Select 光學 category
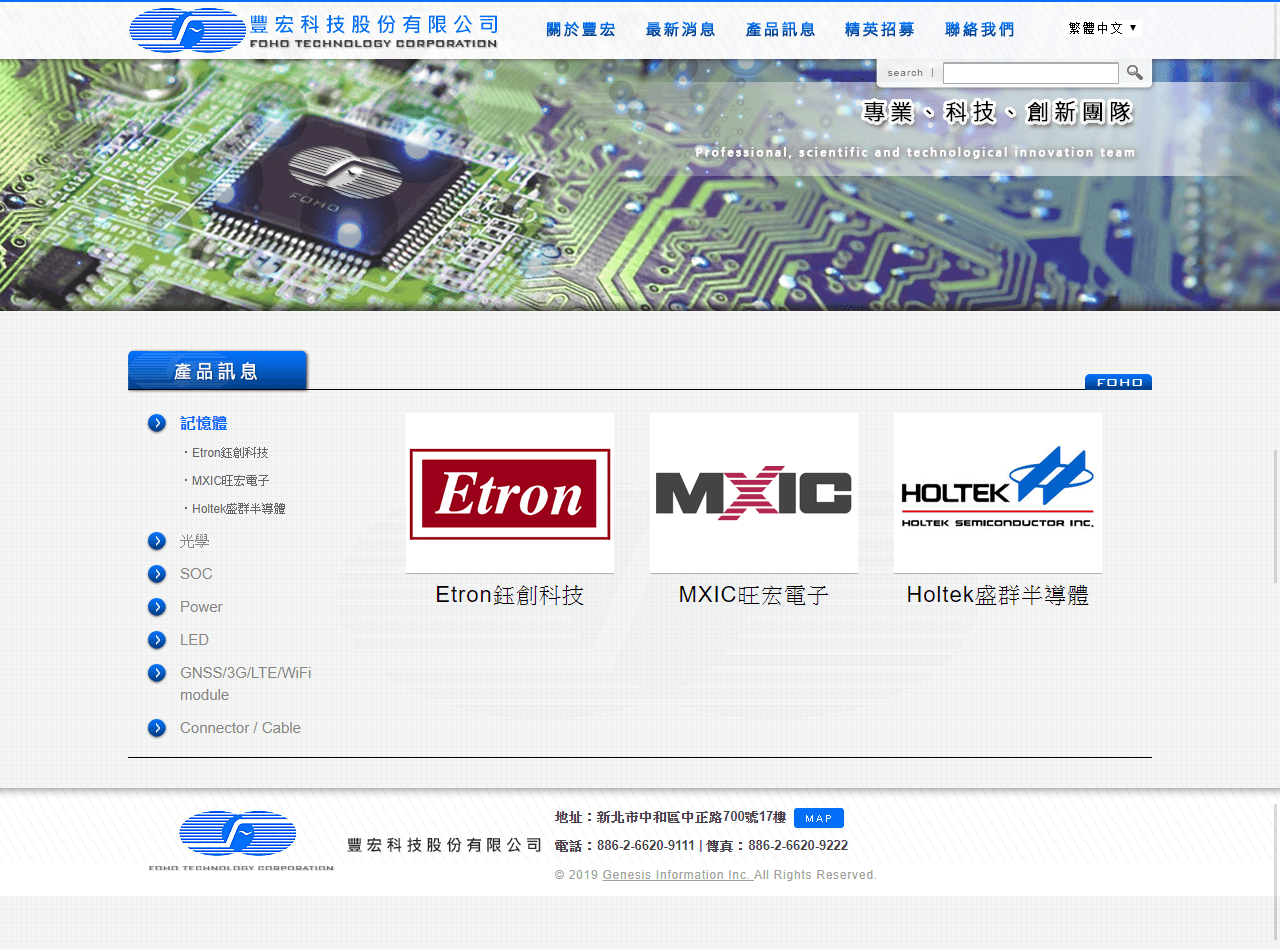 coord(194,541)
